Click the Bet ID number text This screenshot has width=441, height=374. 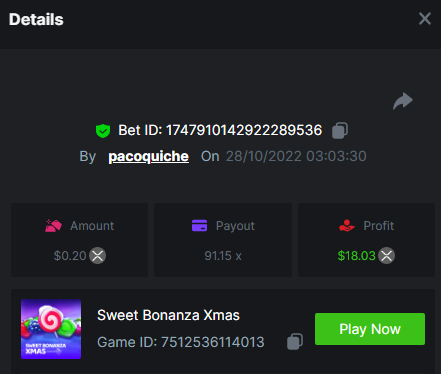click(x=244, y=130)
